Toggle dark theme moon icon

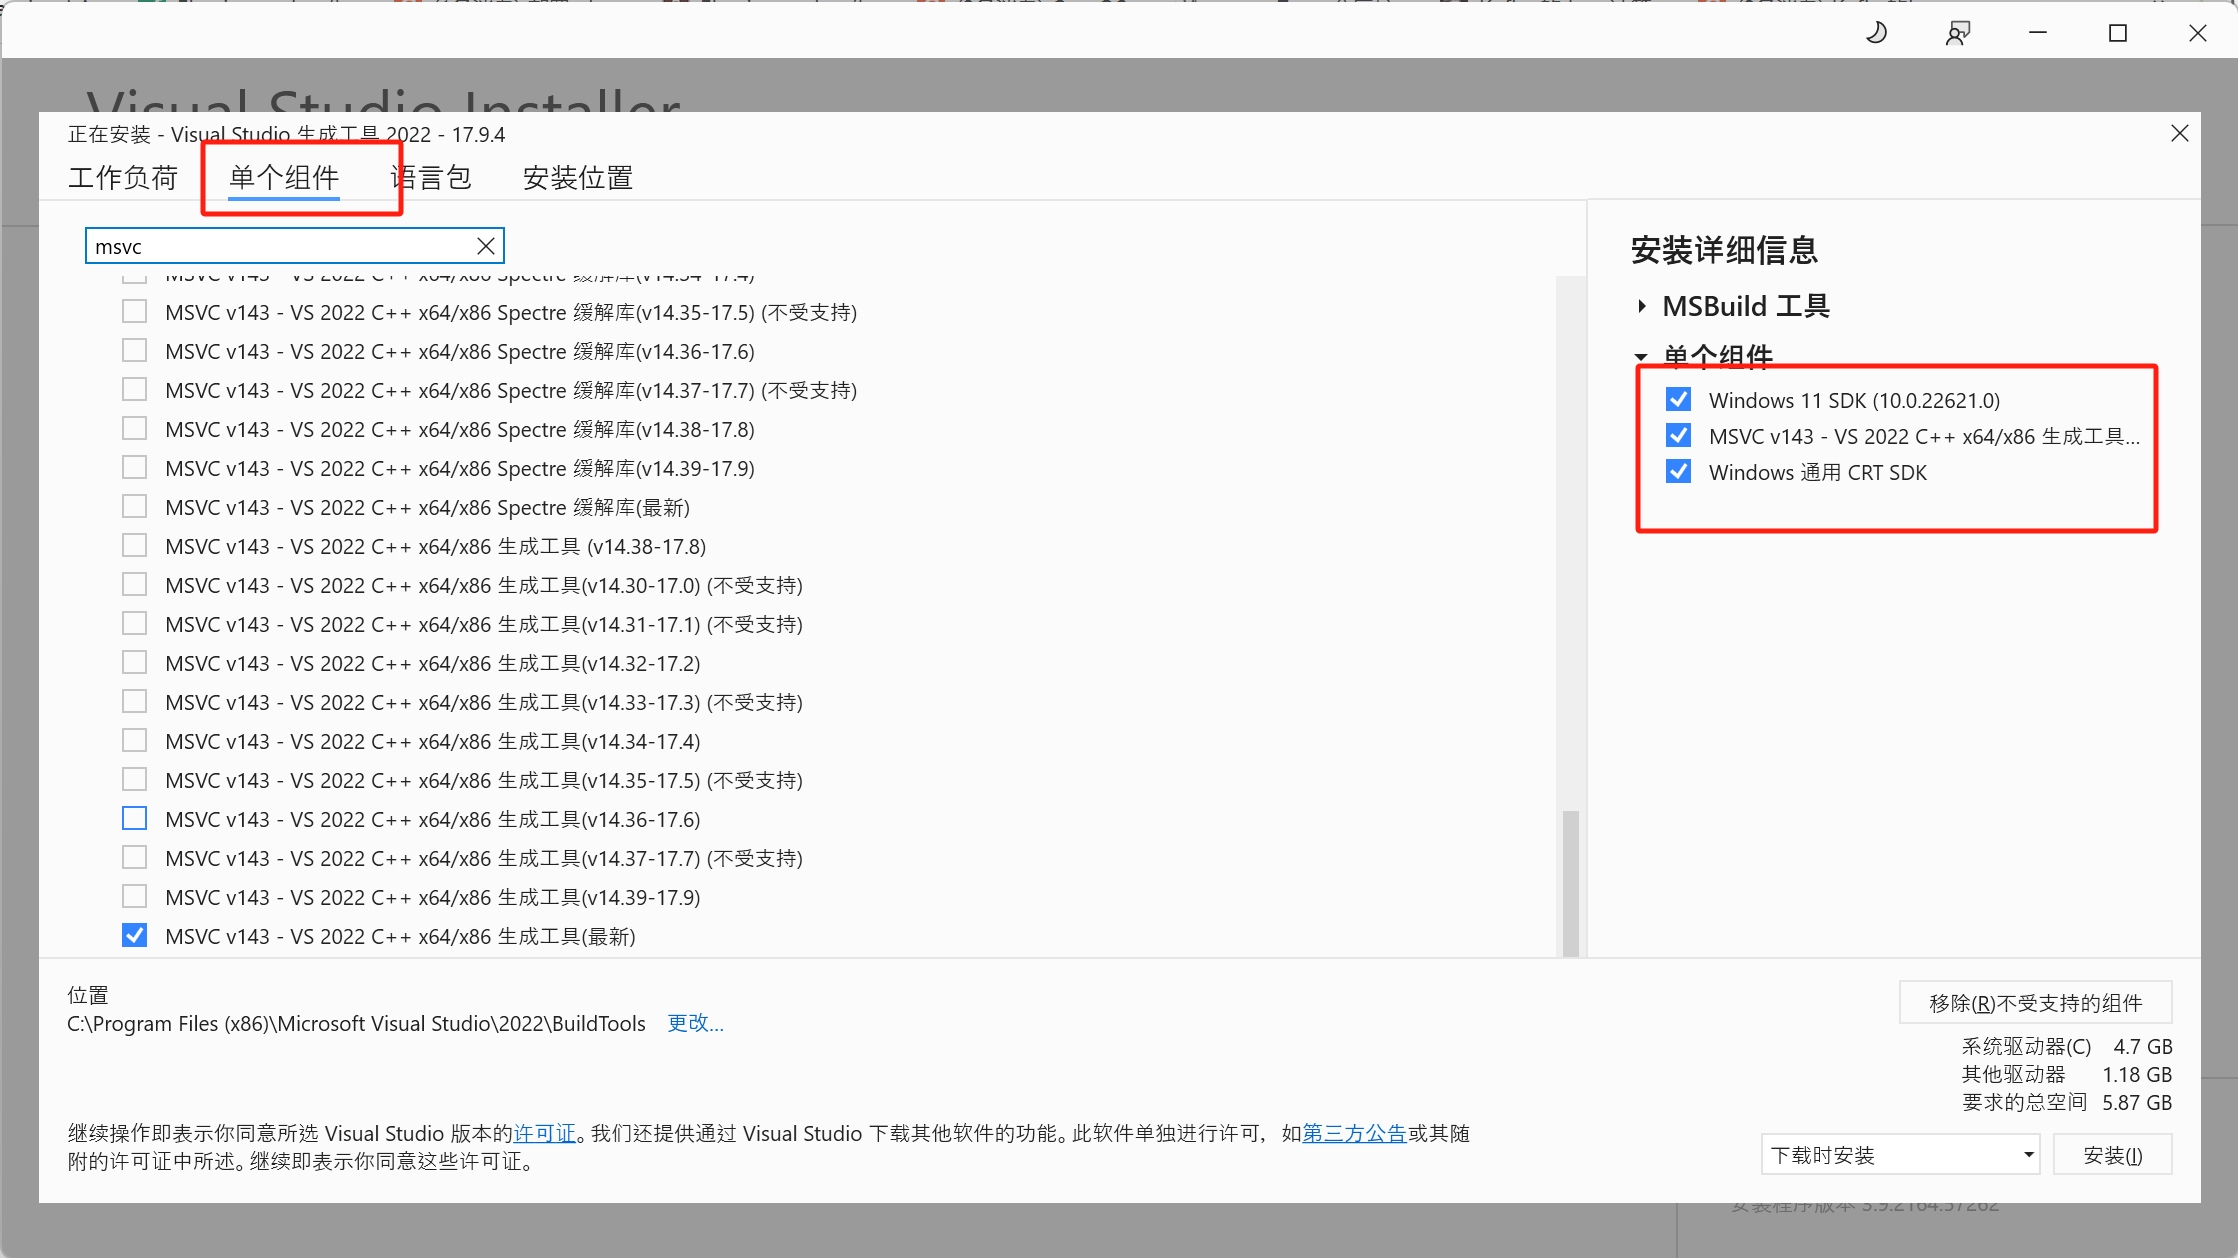pos(1876,33)
